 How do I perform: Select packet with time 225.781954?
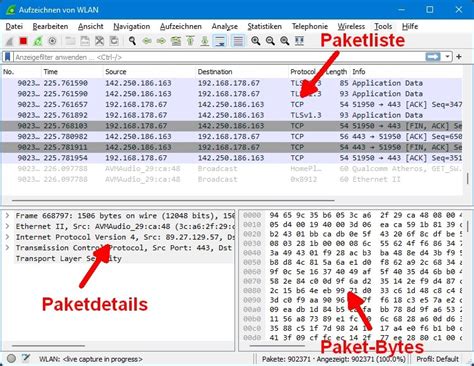pos(232,158)
